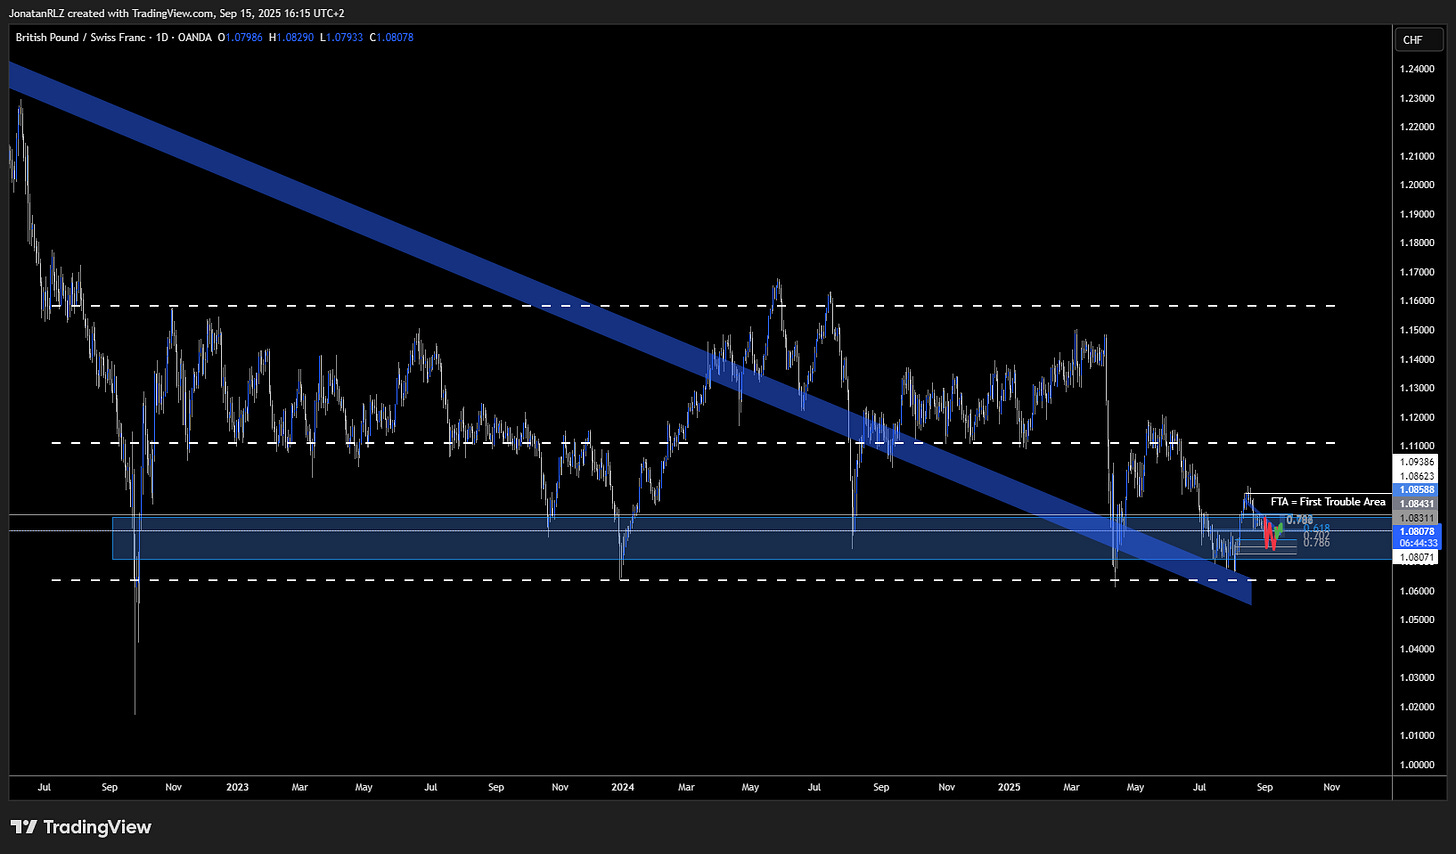Click the 1.08071 white price label
1456x854 pixels.
coord(1417,557)
